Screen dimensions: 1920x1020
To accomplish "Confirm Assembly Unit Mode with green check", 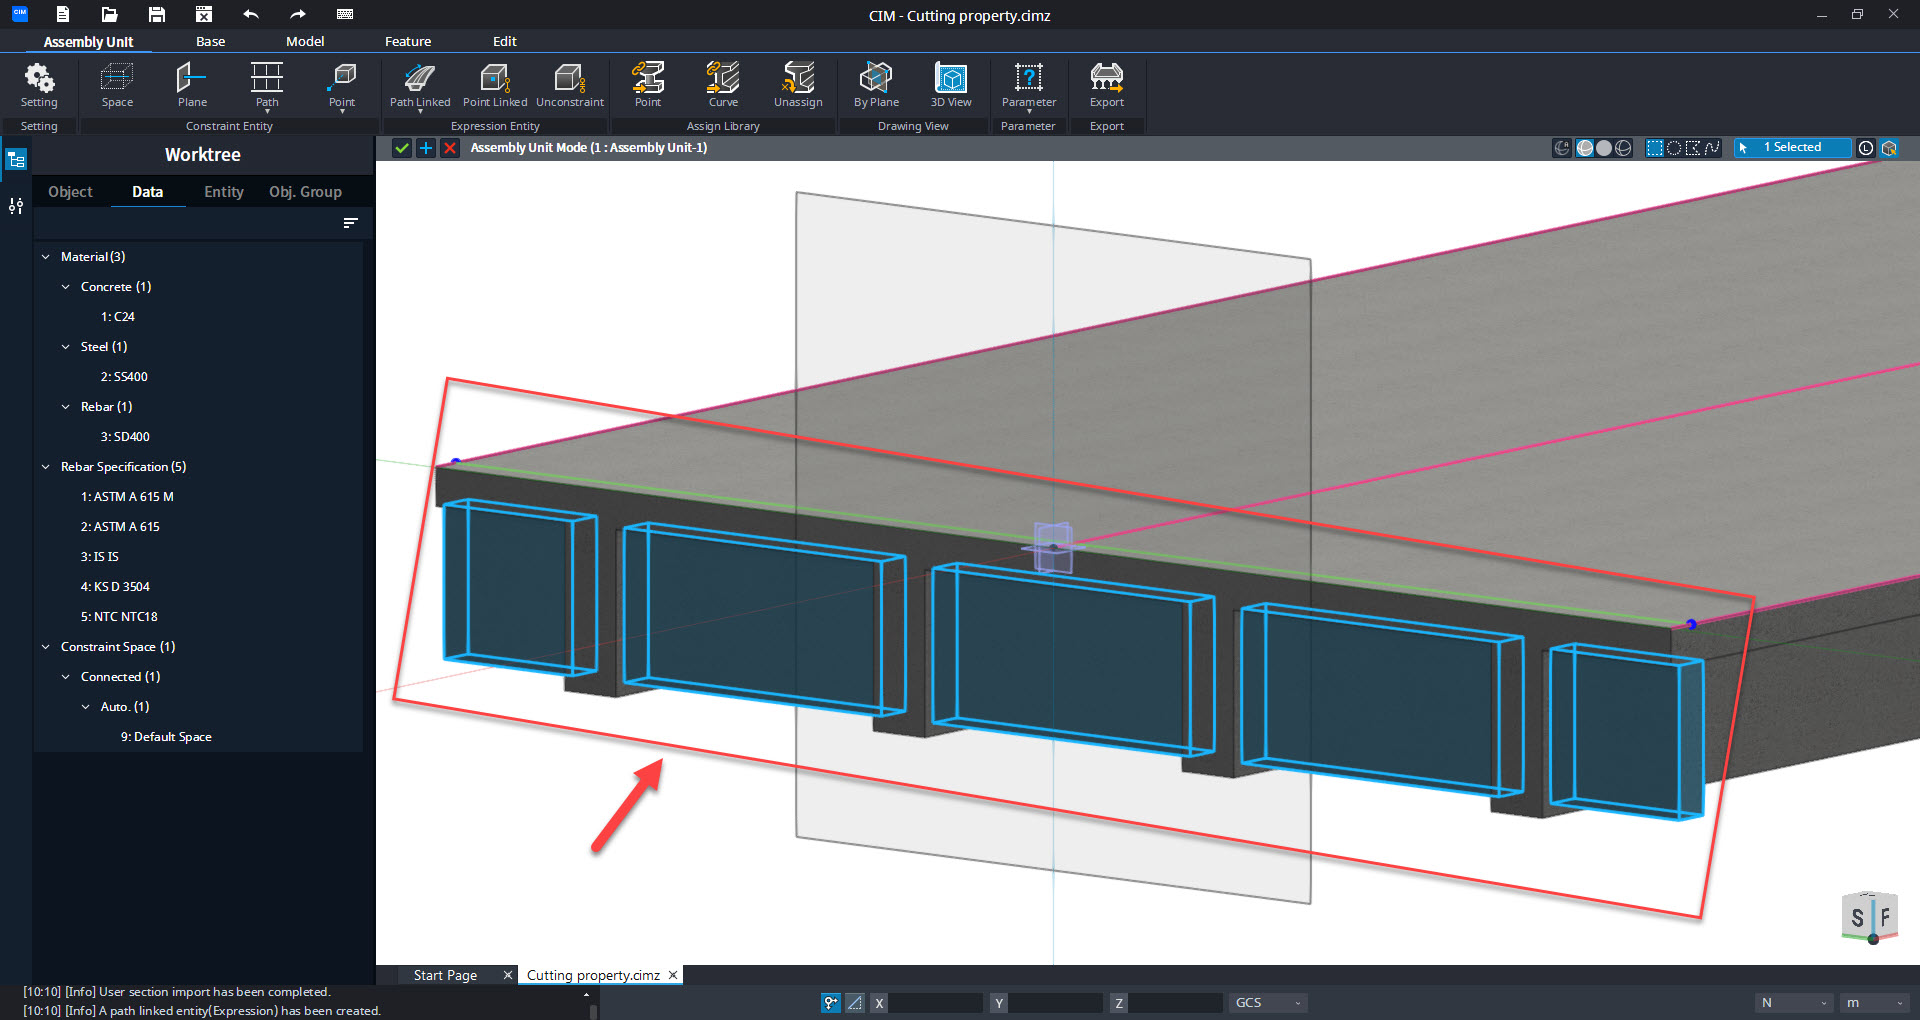I will pyautogui.click(x=402, y=148).
